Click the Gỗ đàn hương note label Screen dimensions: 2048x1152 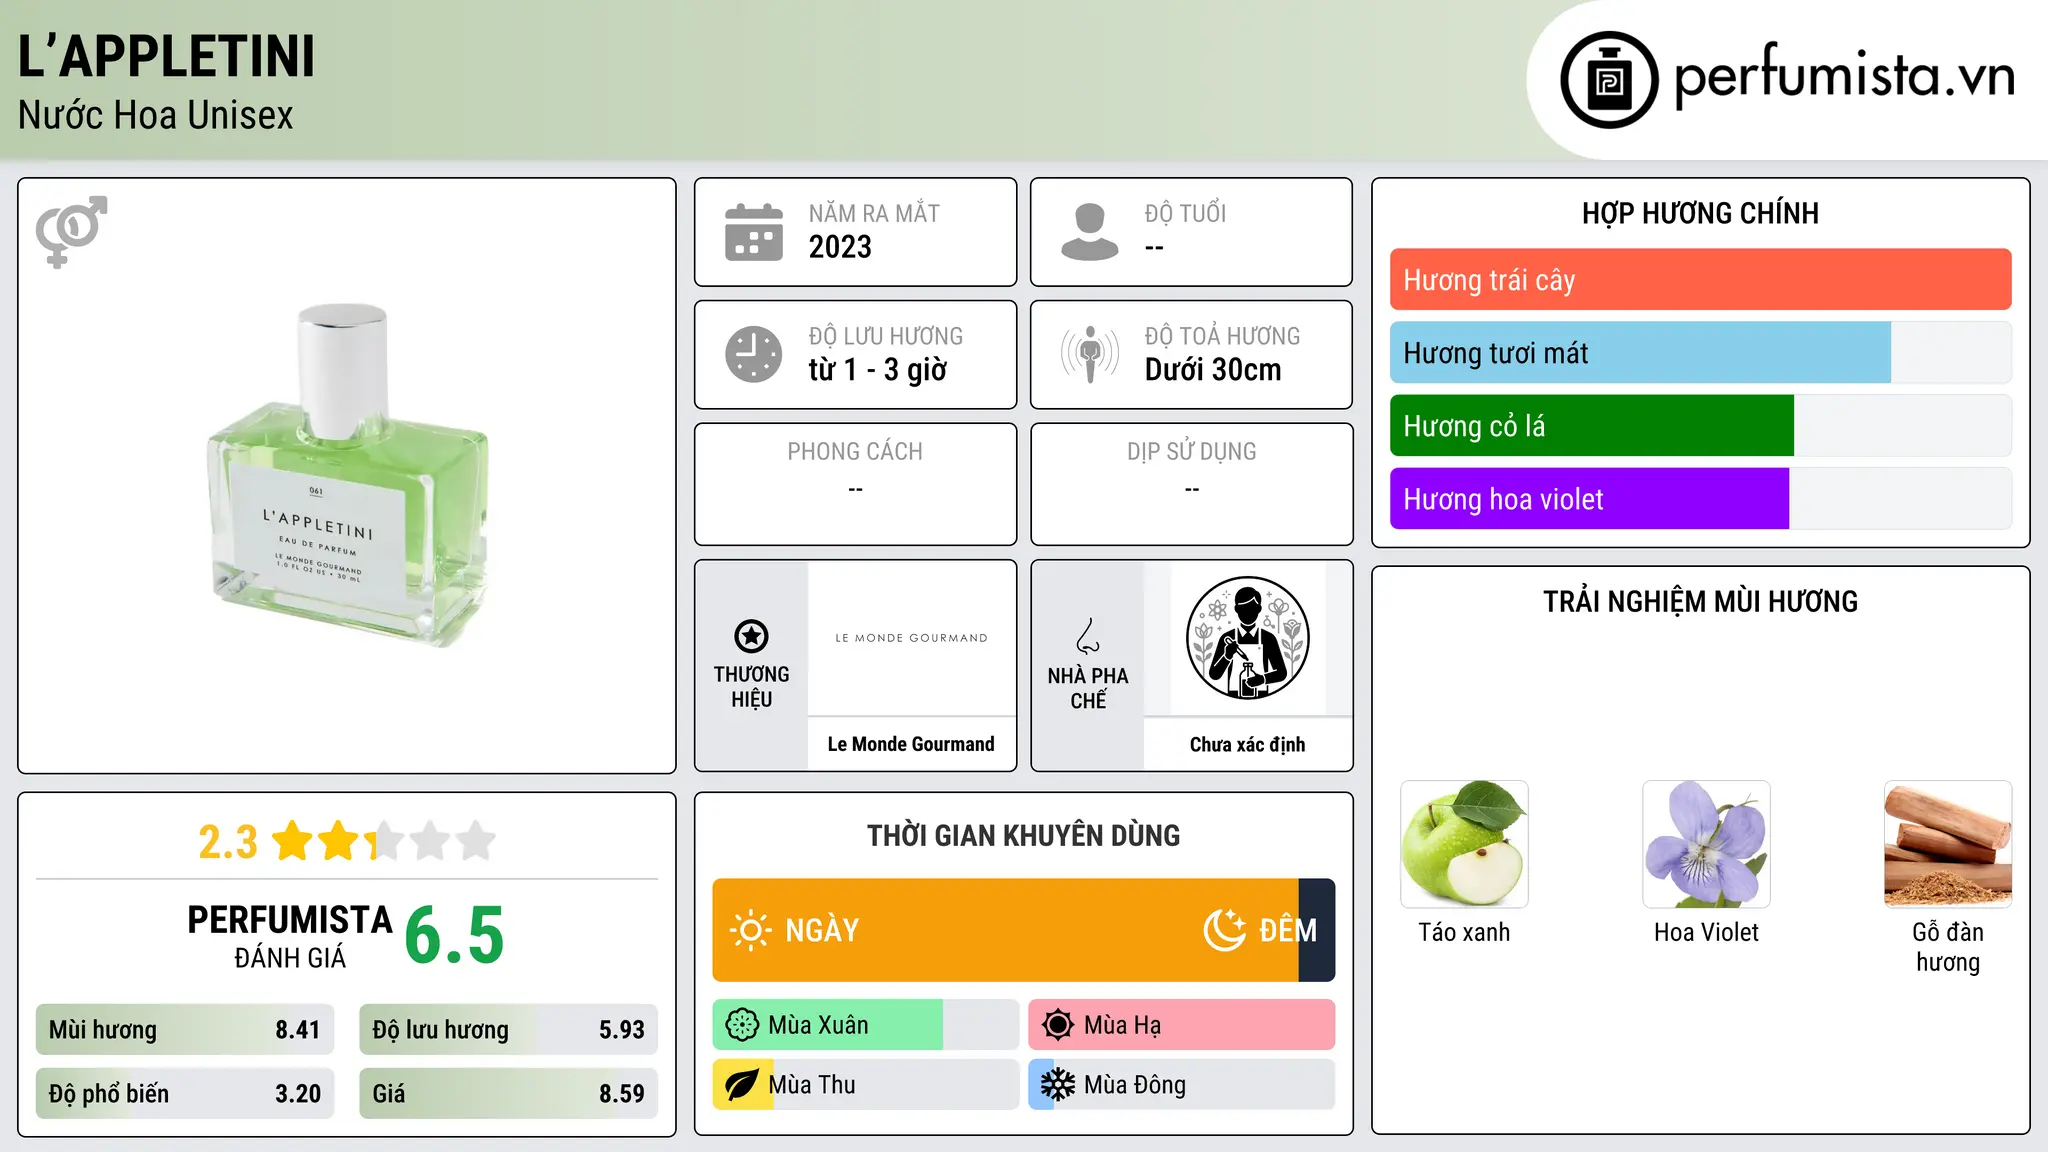tap(1948, 947)
